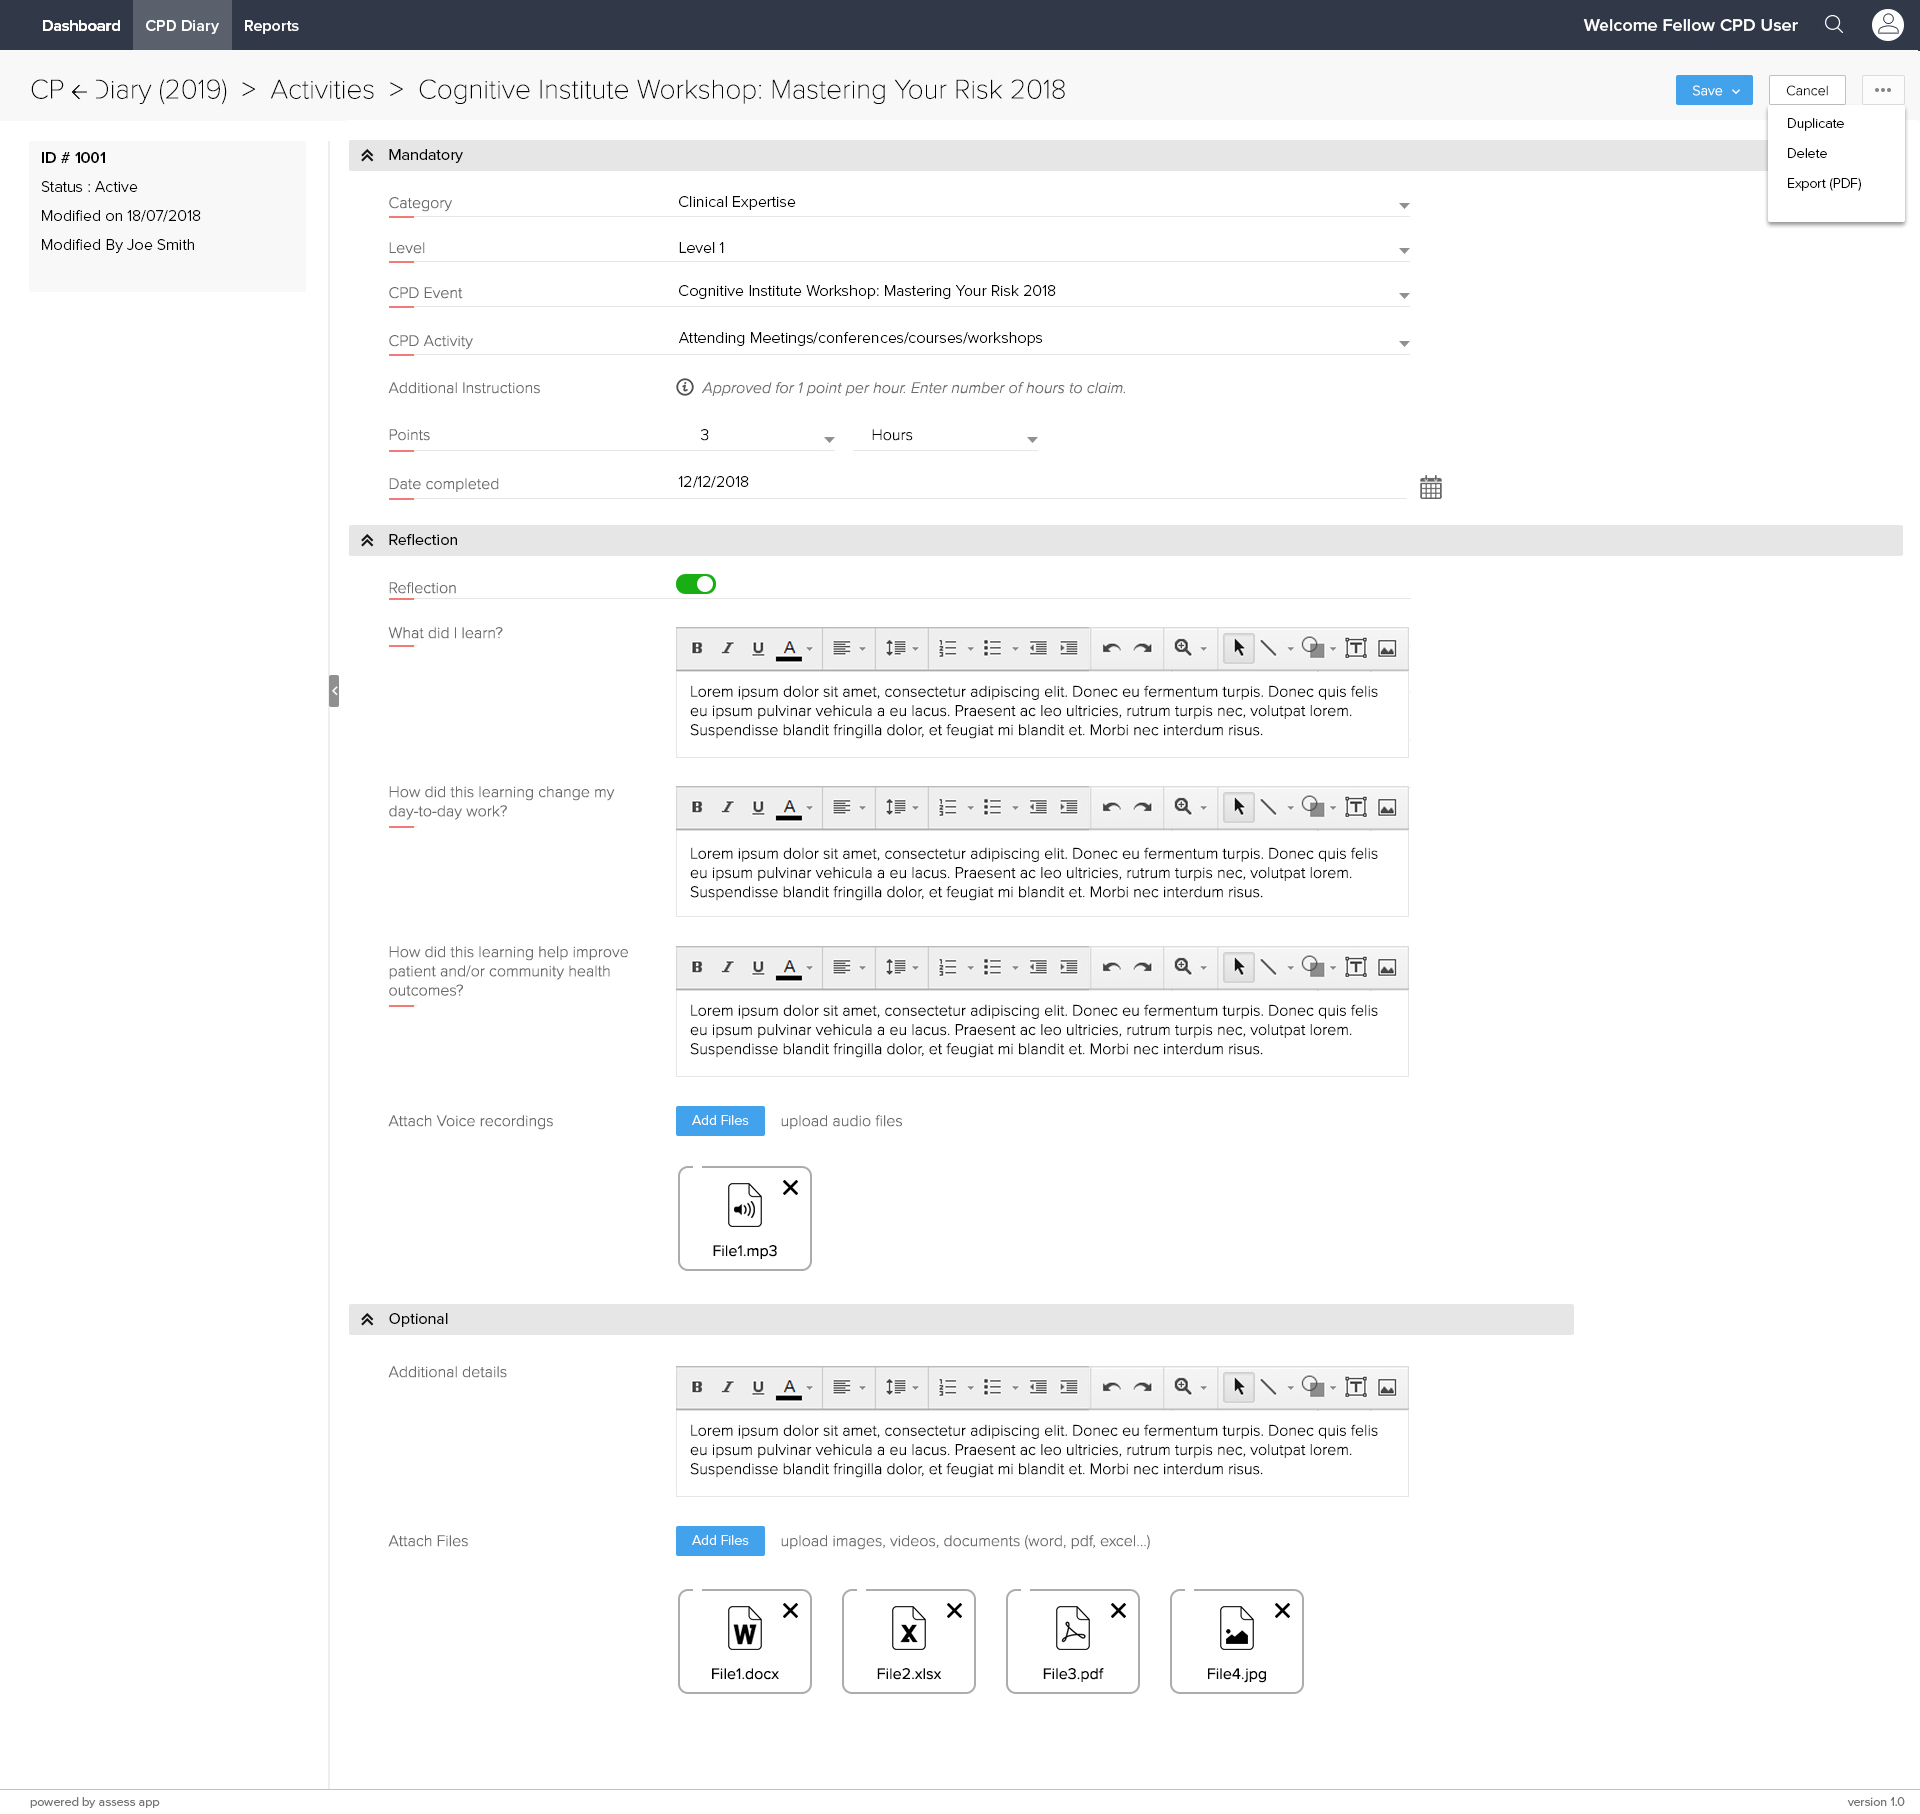Viewport: 1920px width, 1814px height.
Task: Click Bold in 'What did I learn?' toolbar
Action: pos(697,648)
